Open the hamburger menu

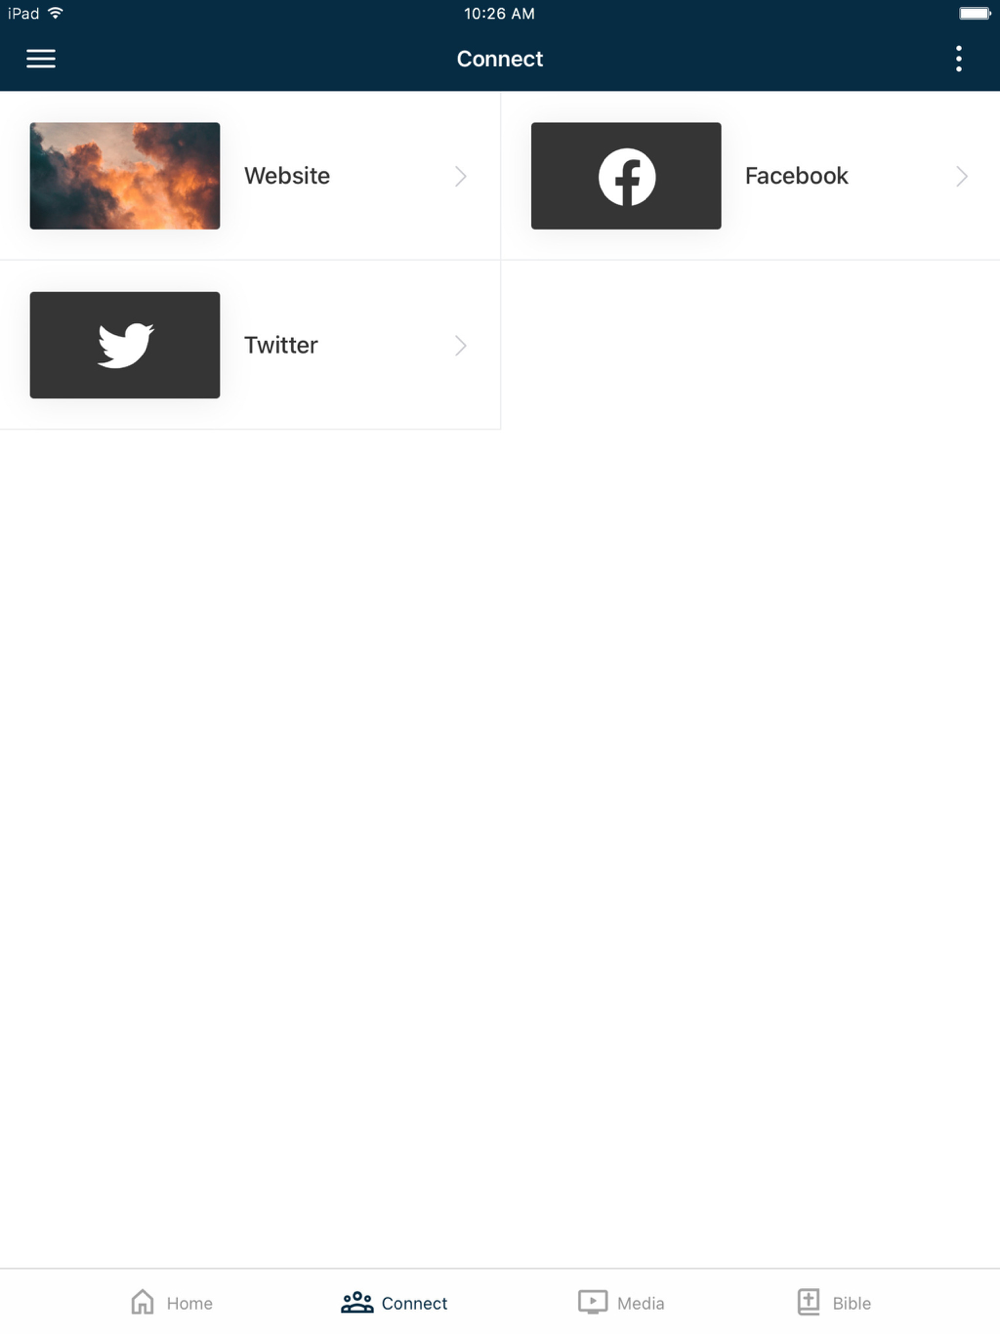(x=41, y=59)
